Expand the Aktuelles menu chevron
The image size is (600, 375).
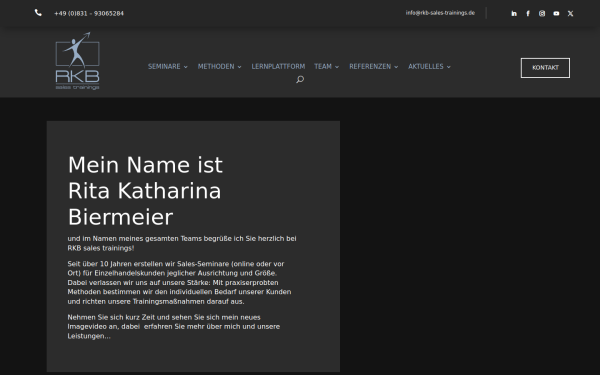pos(448,67)
